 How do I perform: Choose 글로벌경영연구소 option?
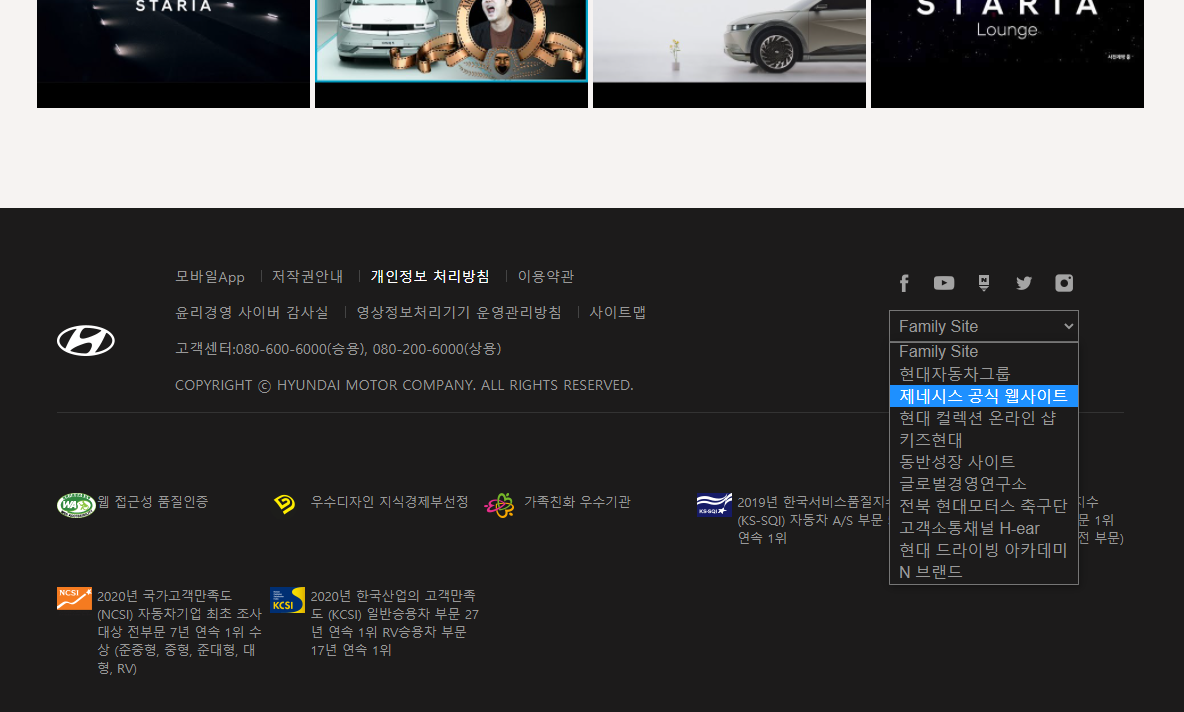coord(984,483)
